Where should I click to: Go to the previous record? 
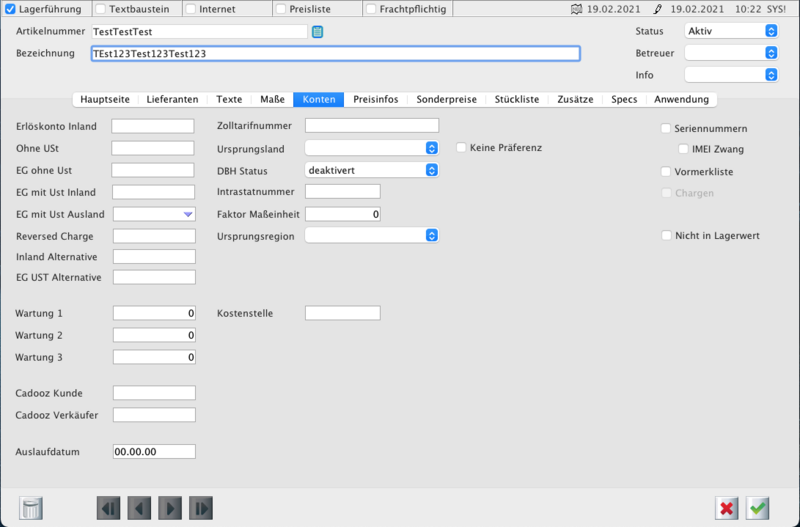click(139, 507)
